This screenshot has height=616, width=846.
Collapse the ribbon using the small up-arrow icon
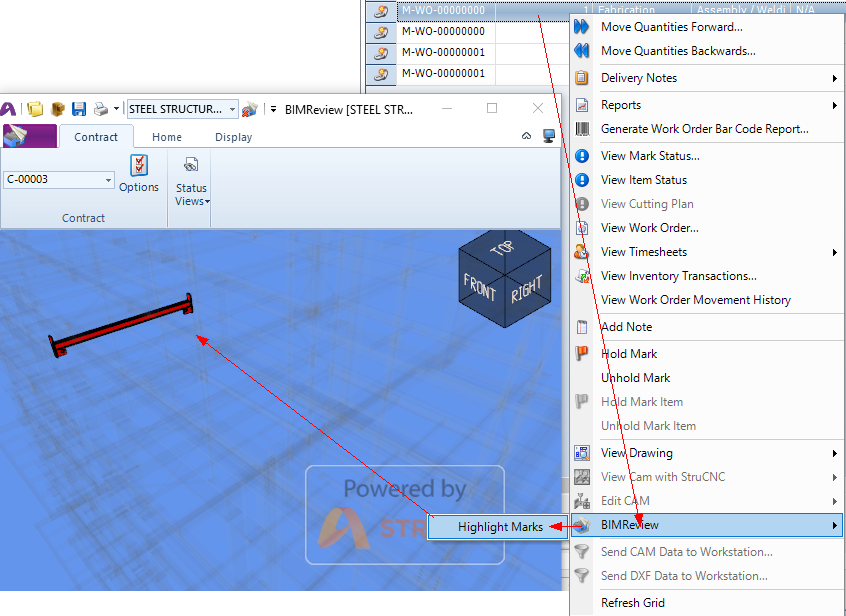click(527, 136)
